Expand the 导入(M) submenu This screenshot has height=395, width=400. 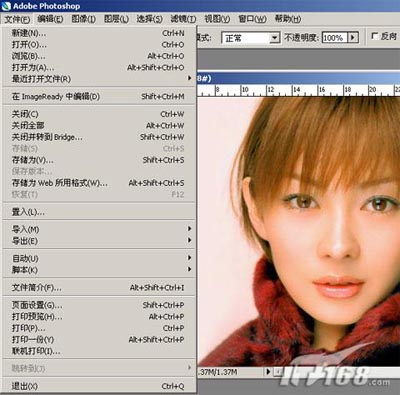click(99, 229)
